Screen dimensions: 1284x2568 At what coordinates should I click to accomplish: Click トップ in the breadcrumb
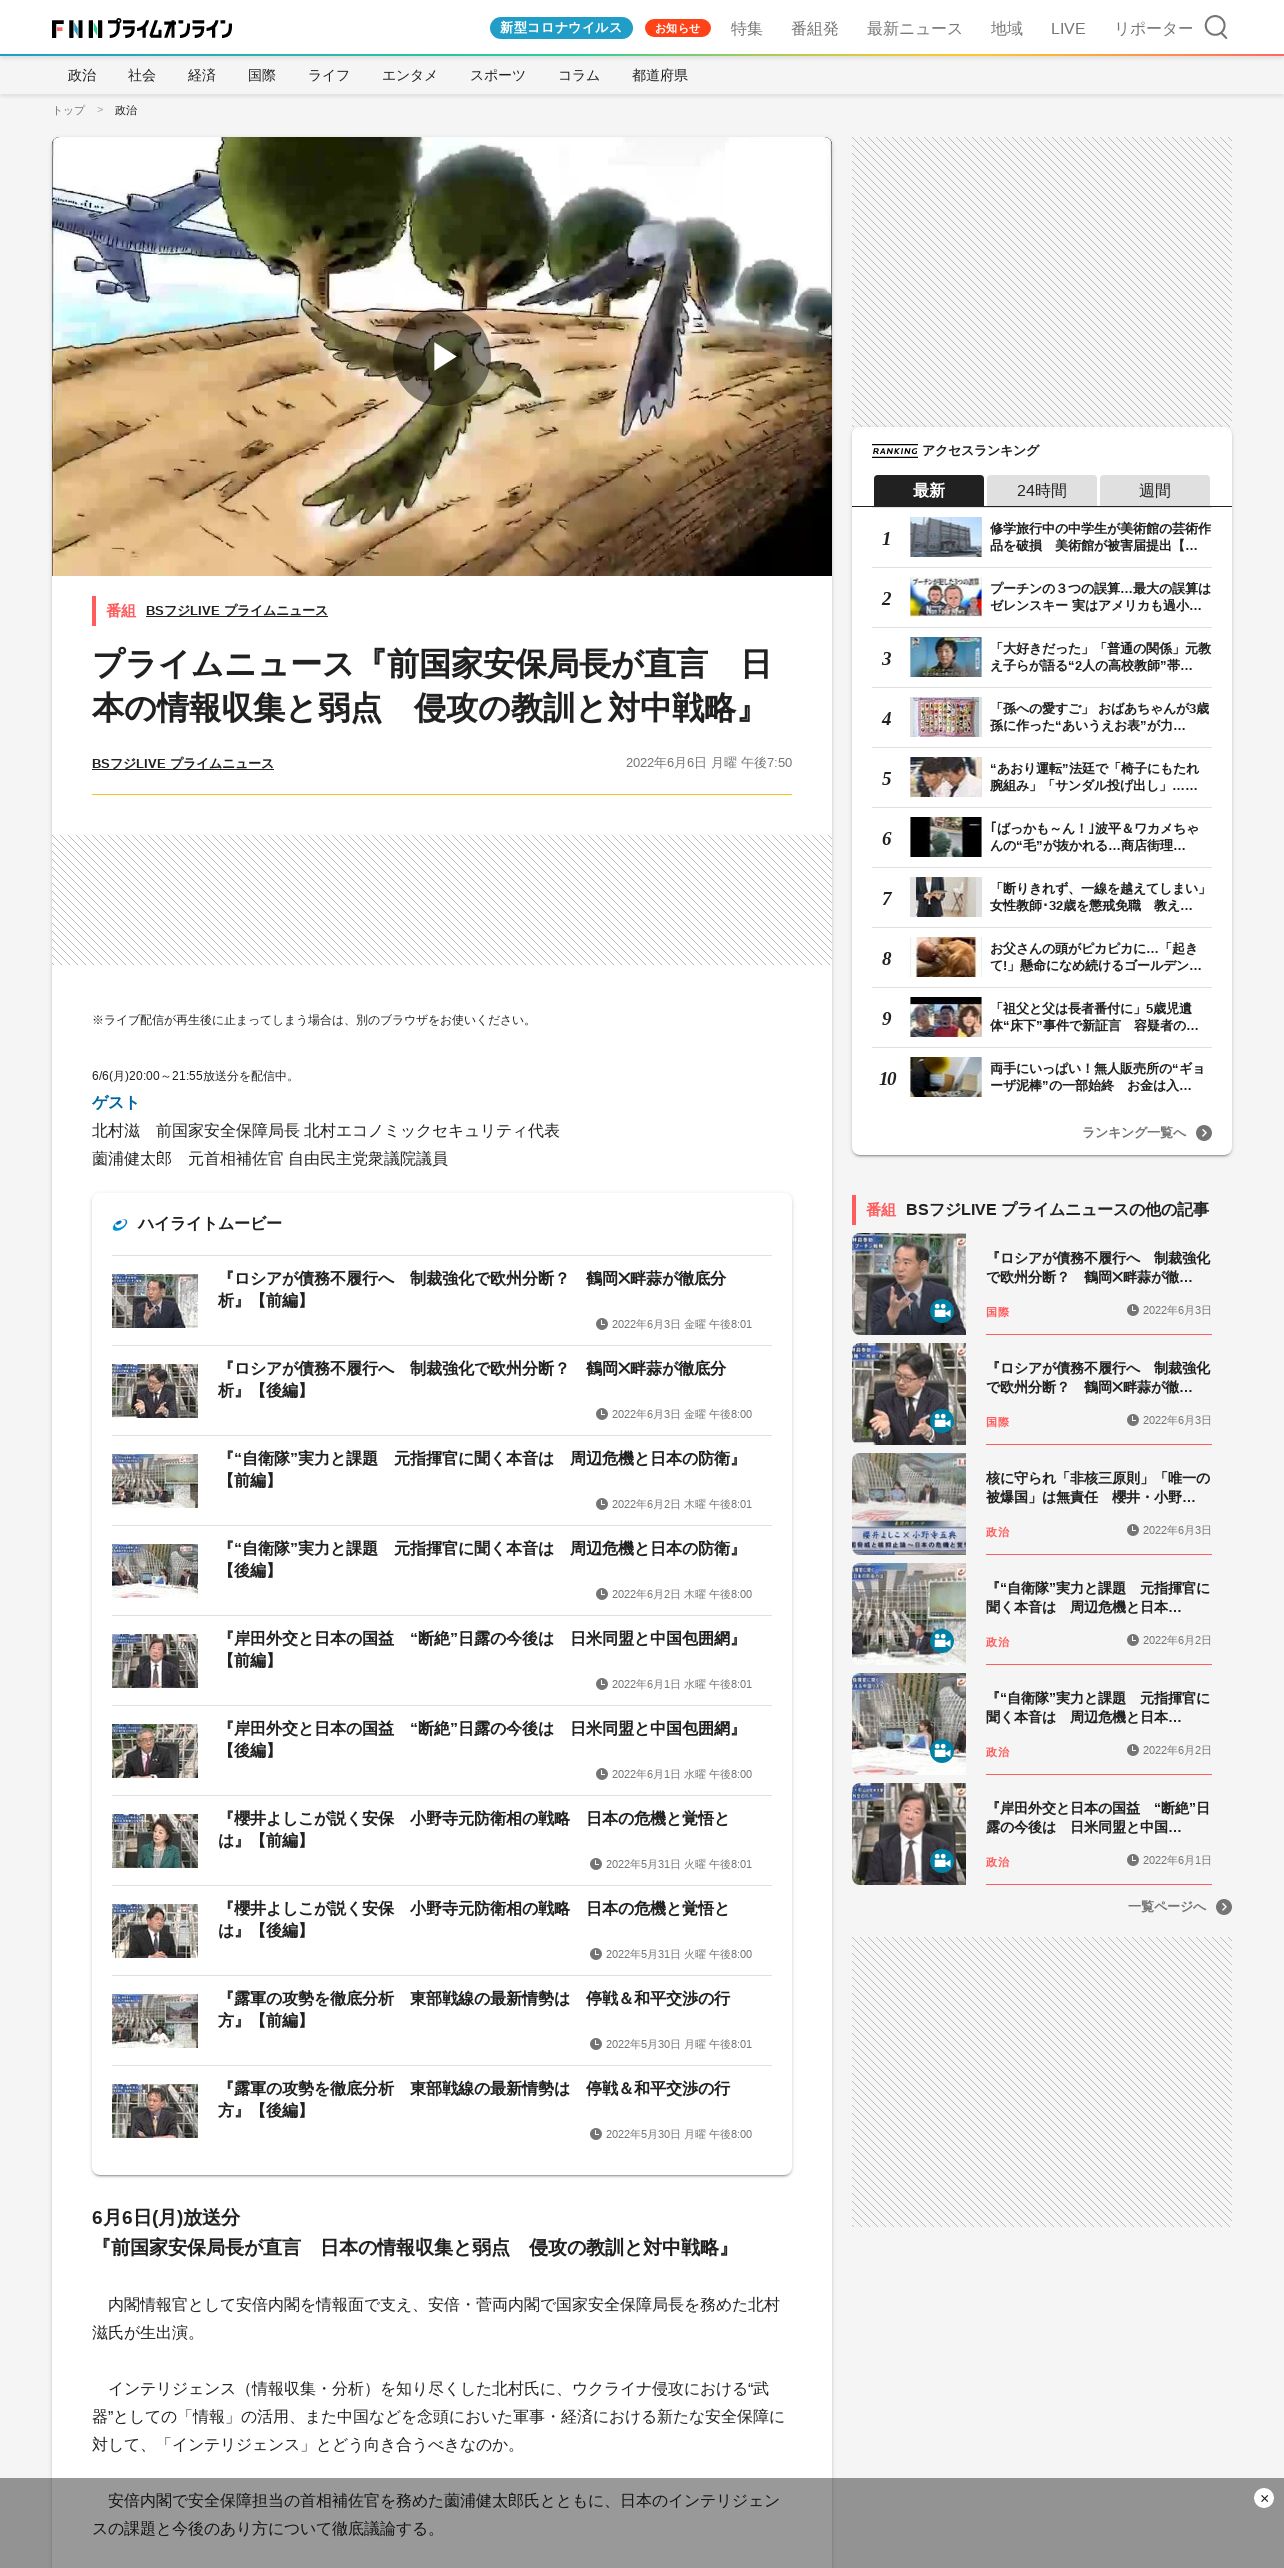coord(69,110)
